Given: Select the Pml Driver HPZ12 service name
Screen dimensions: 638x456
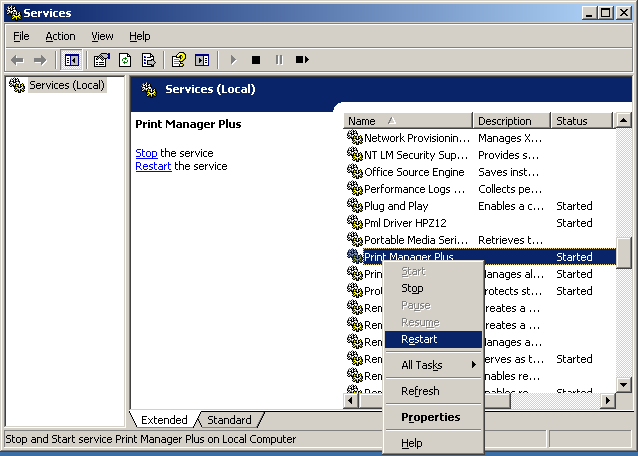Looking at the screenshot, I should click(405, 223).
